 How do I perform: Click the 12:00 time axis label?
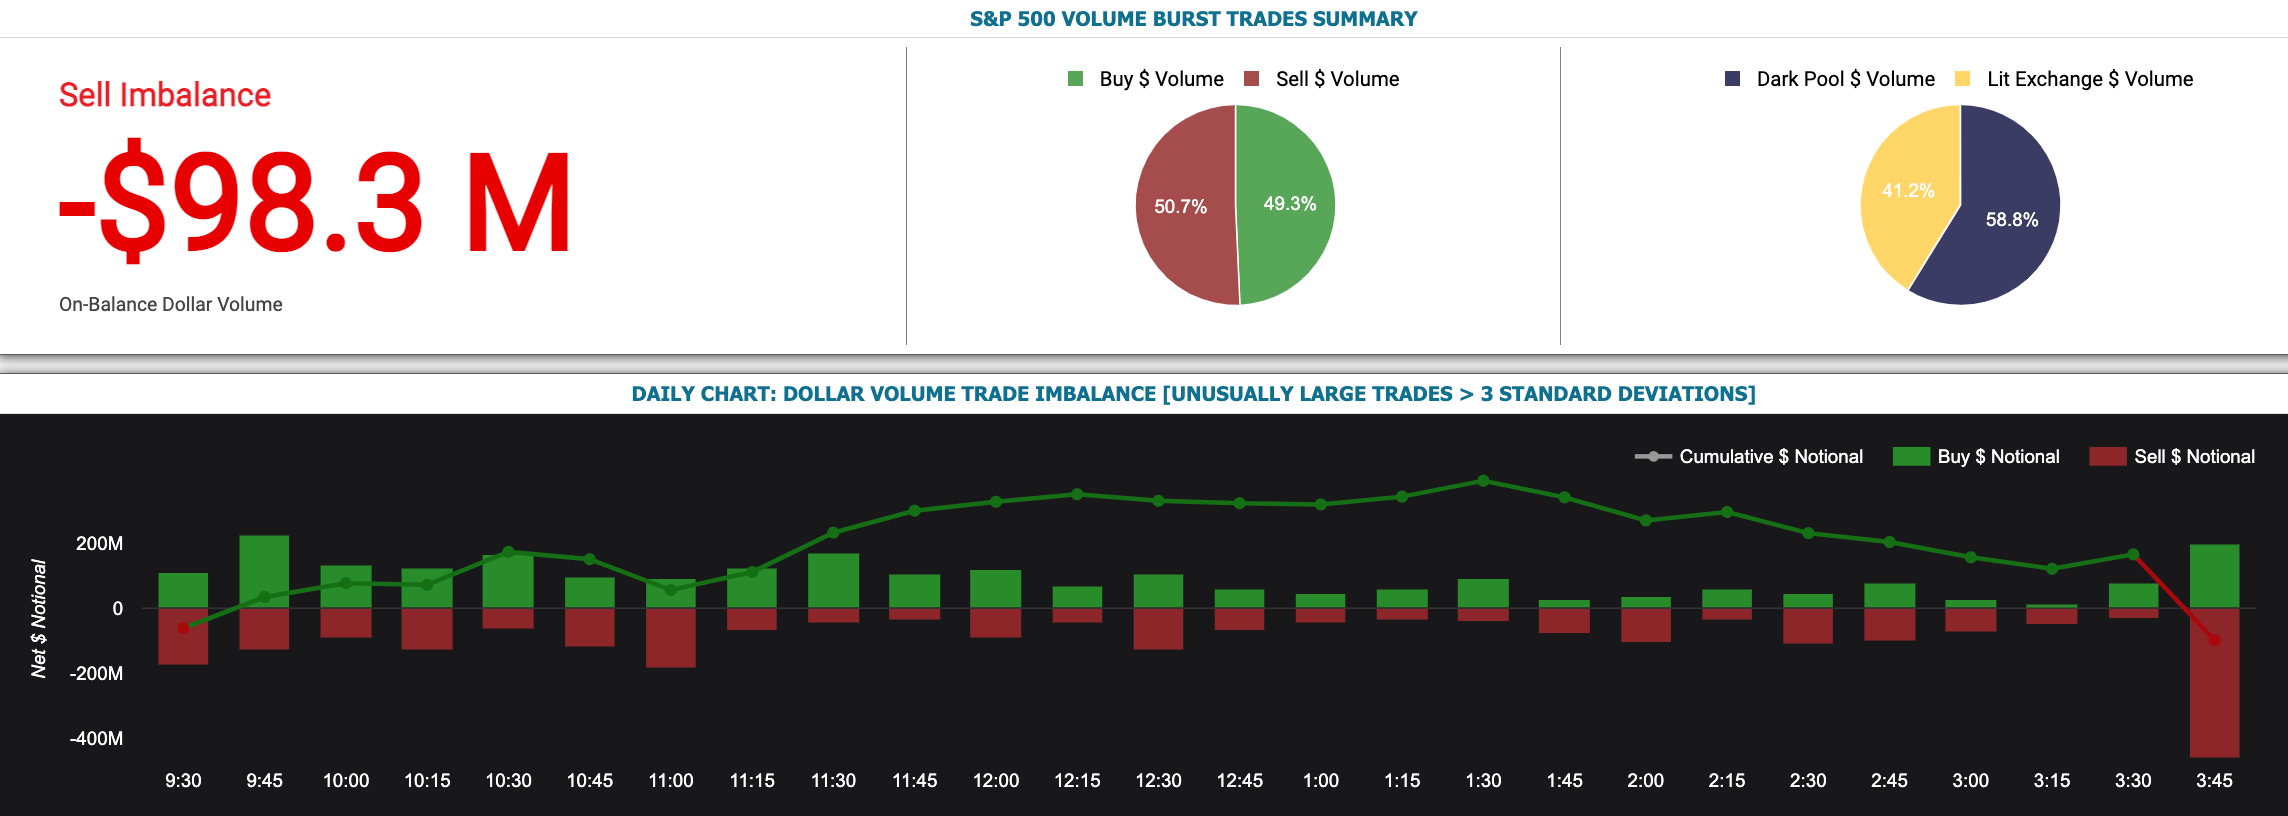point(996,781)
